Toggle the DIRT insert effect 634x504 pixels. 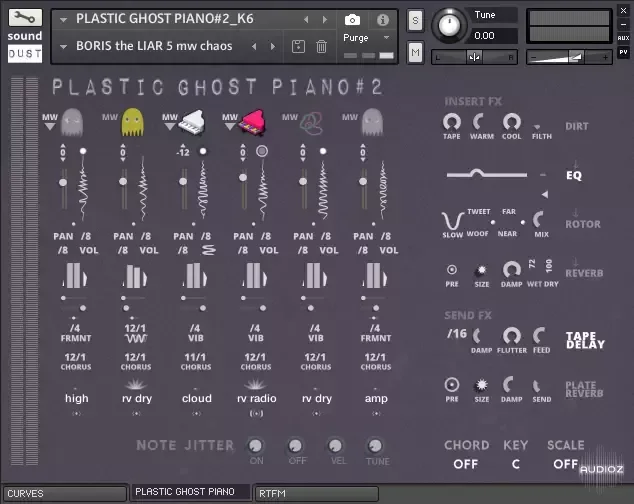point(577,127)
